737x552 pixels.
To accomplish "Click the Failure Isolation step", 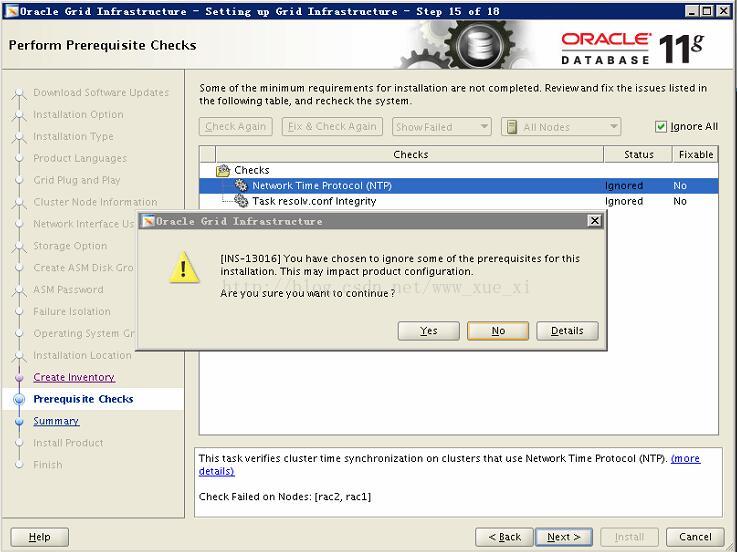I will pos(71,311).
